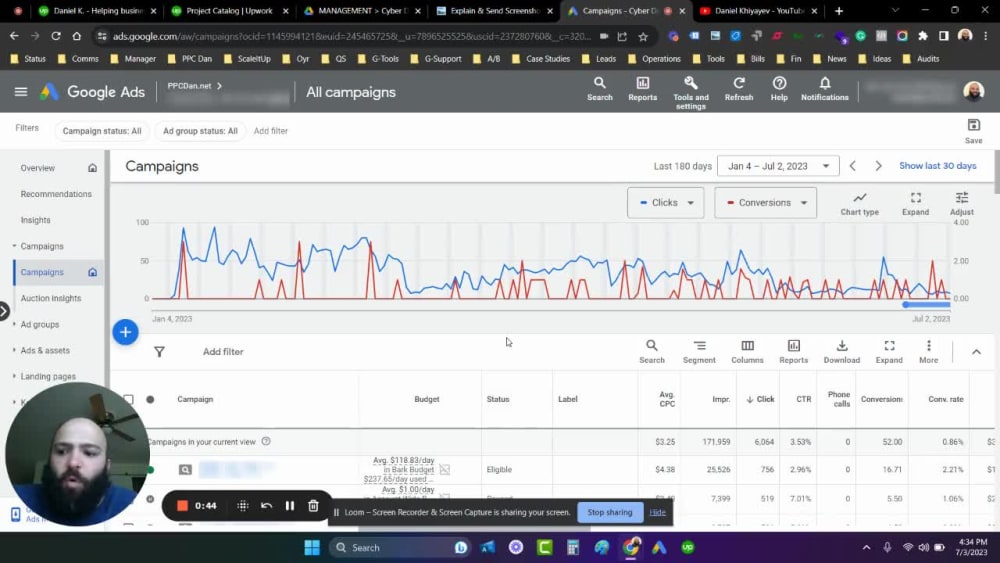The width and height of the screenshot is (1000, 563).
Task: Hide the Loom sharing bar
Action: coord(658,512)
